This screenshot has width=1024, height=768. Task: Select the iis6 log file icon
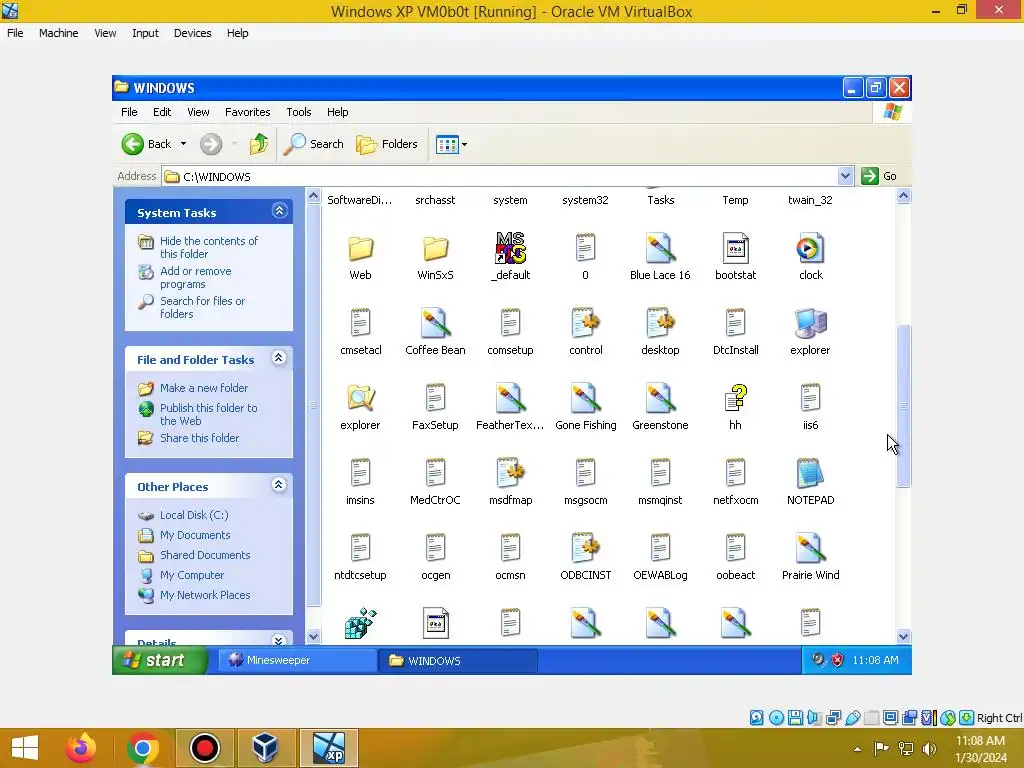point(810,398)
